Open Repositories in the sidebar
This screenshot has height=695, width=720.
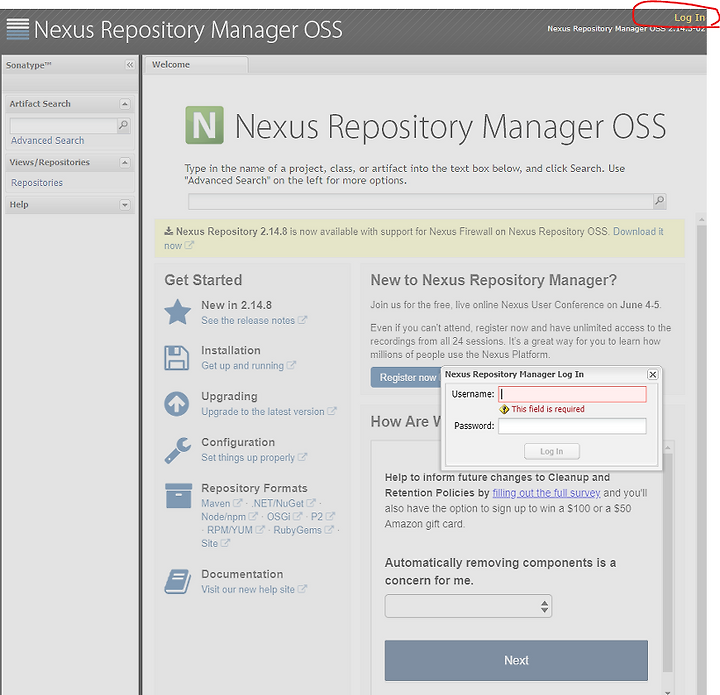point(37,183)
